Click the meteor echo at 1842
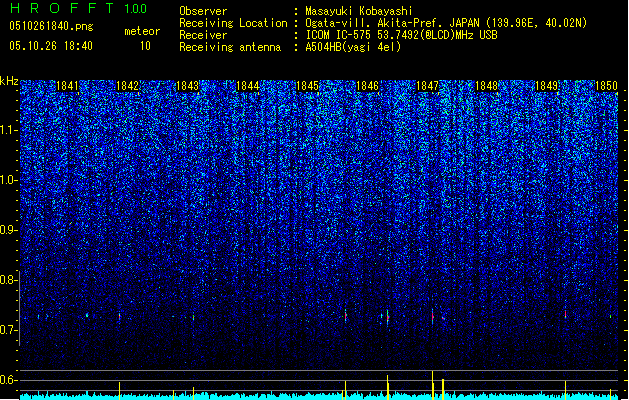Screen dimensions: 629x400 (120, 317)
